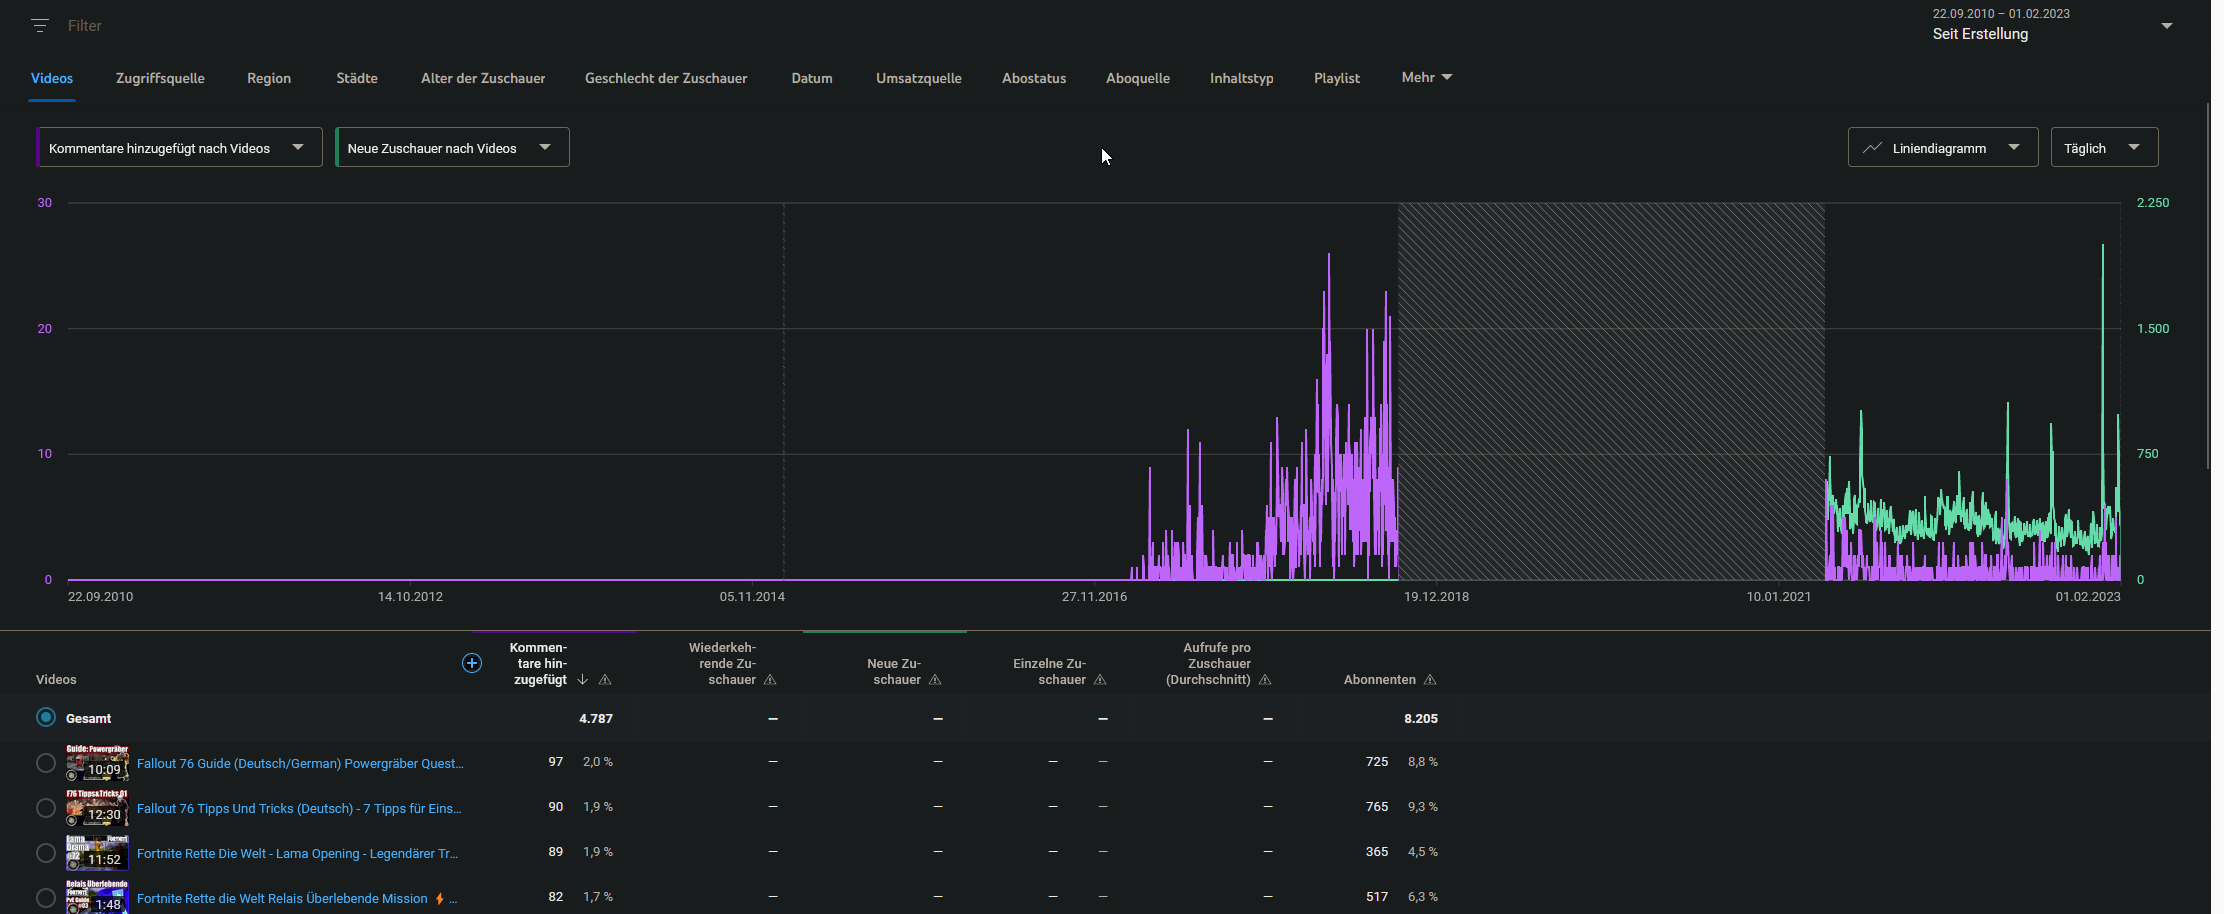Click warning icon beside Wiederkehrende Zuschauer header
Screen dimensions: 2224x914
click(x=770, y=680)
